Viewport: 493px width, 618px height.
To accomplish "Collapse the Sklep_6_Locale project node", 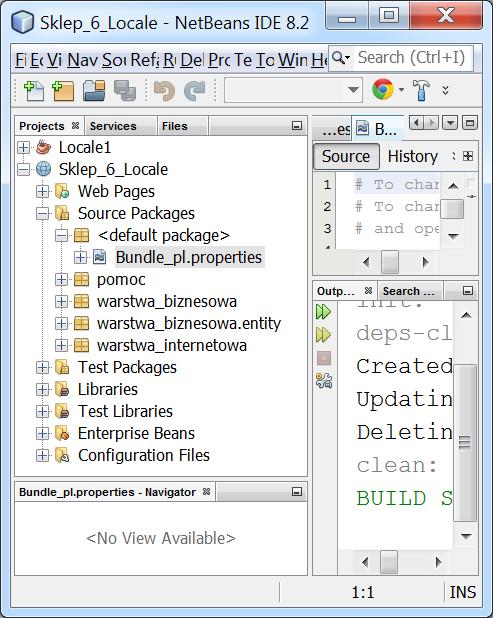I will coord(23,169).
